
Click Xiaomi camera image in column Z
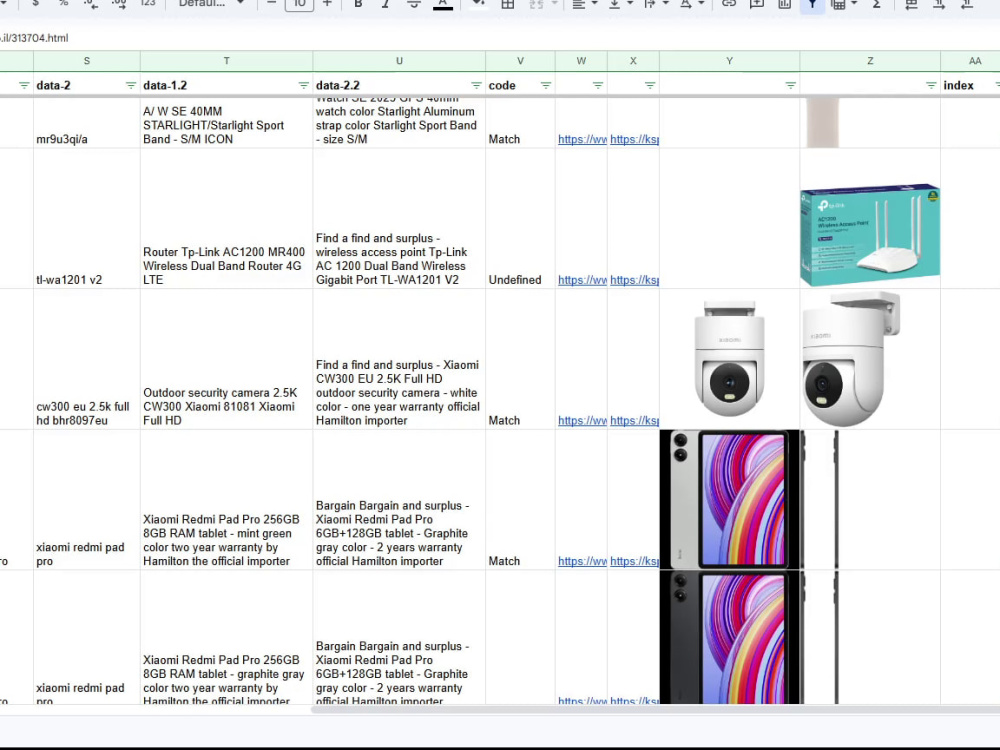click(851, 359)
